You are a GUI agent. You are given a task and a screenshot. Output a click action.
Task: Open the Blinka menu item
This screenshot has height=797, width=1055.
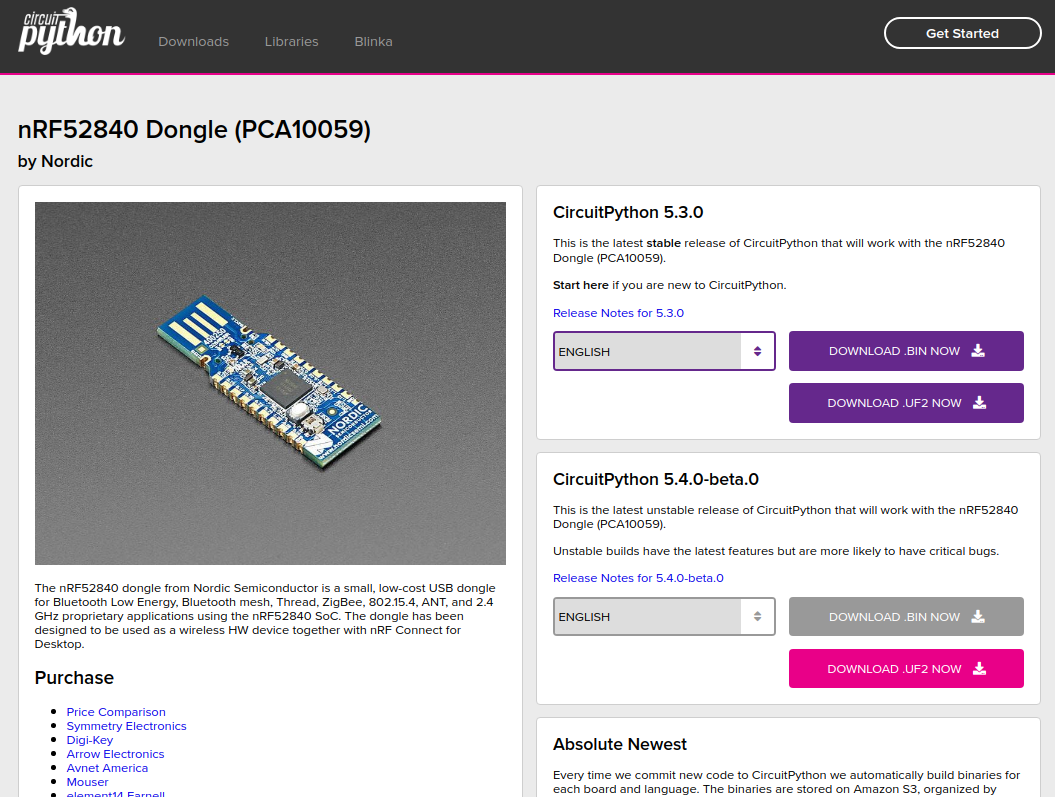(x=373, y=42)
